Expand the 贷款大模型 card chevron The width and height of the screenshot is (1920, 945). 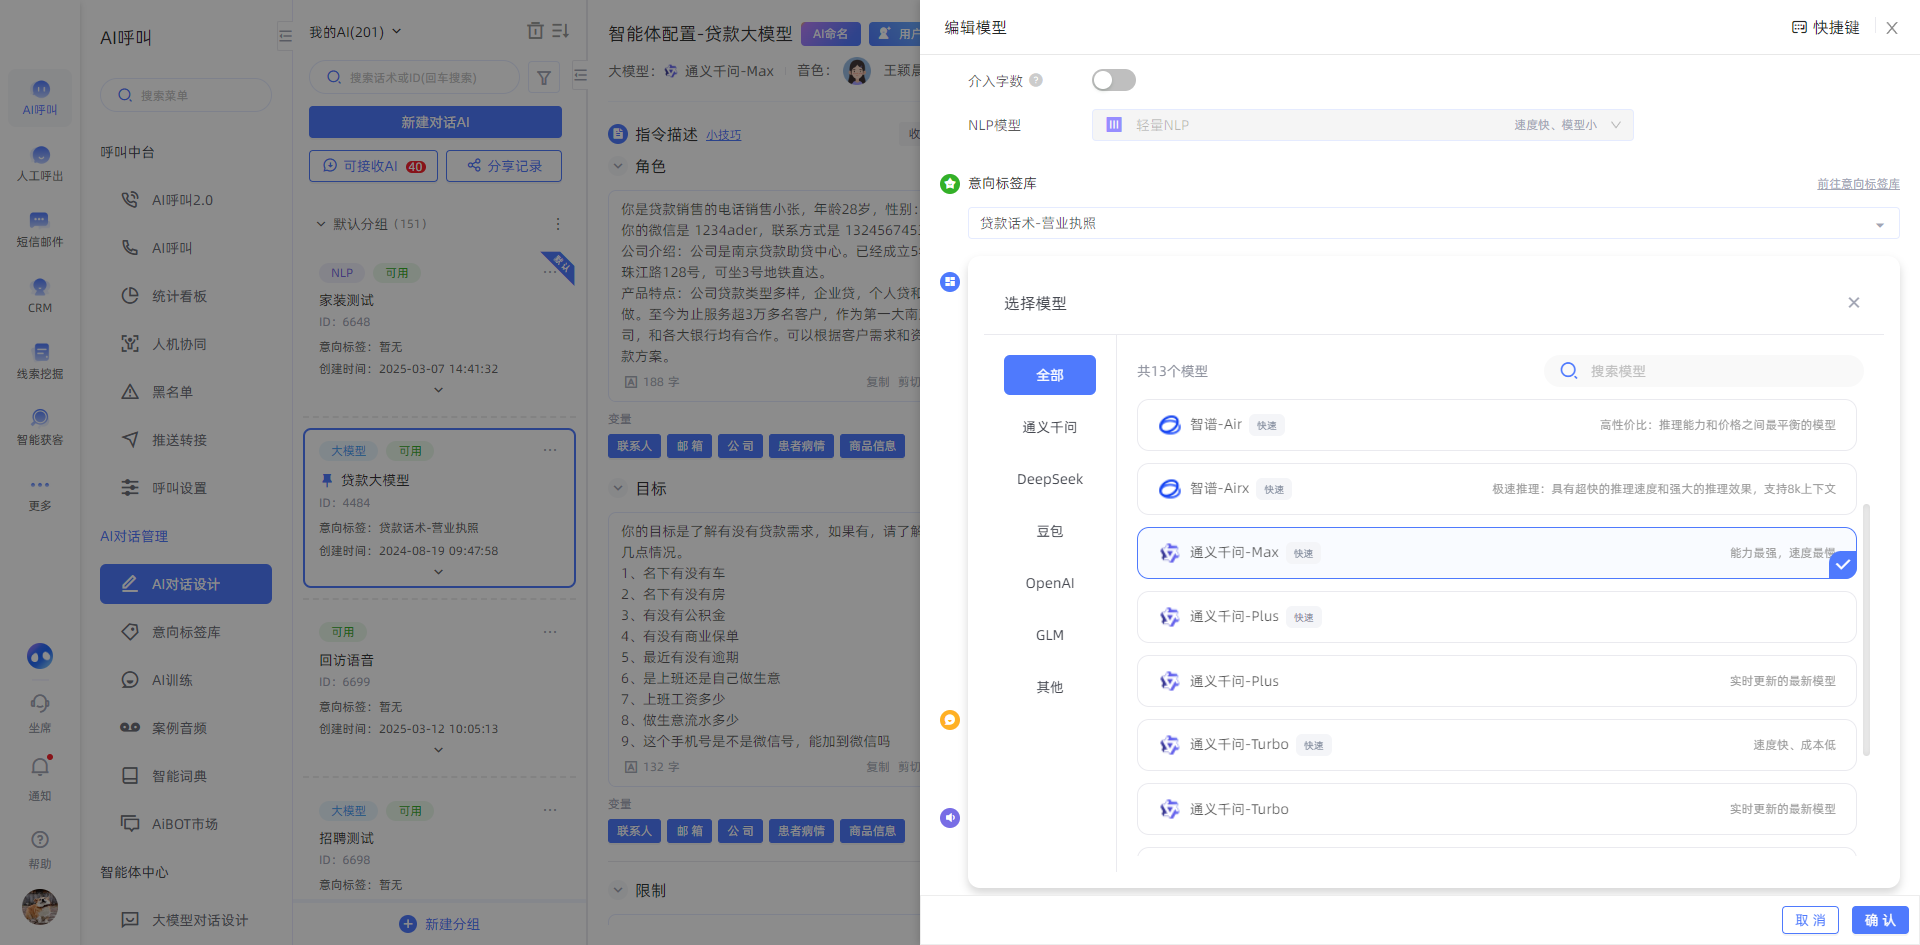(438, 572)
